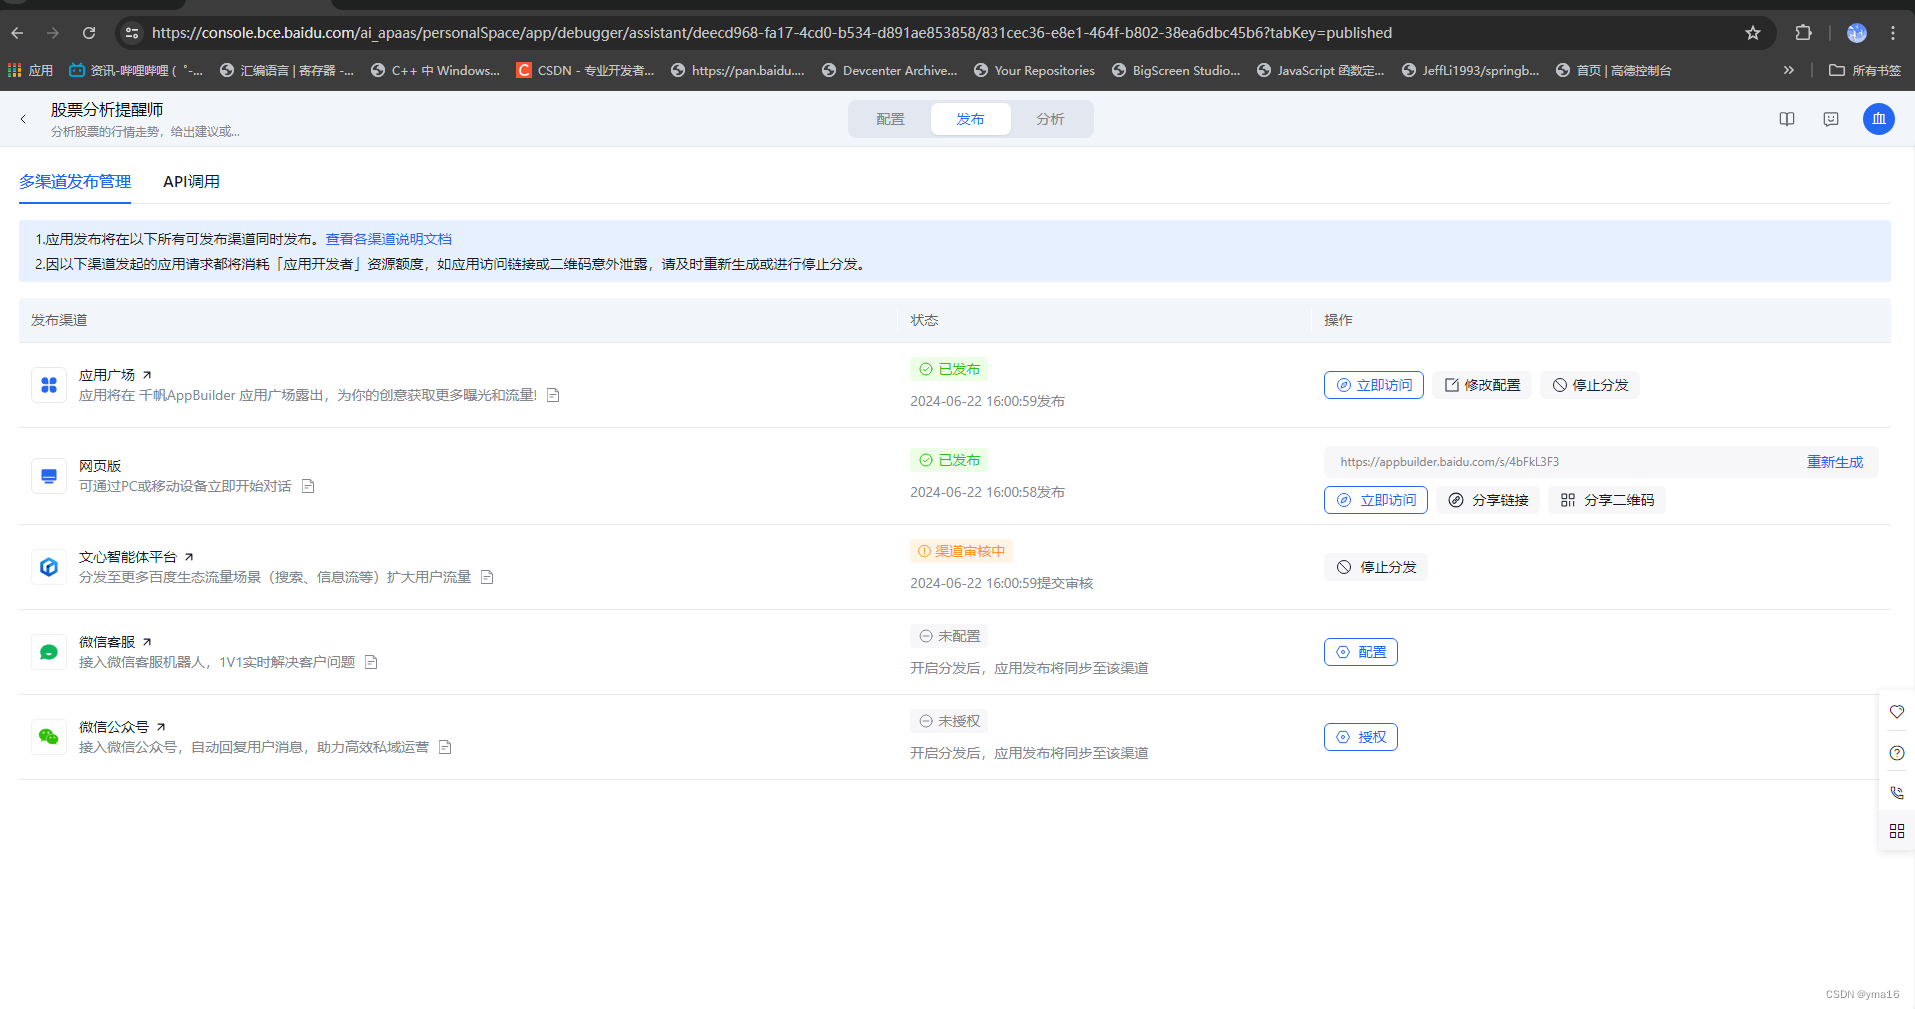Click the help question icon in side float bar
1915x1009 pixels.
click(x=1897, y=753)
